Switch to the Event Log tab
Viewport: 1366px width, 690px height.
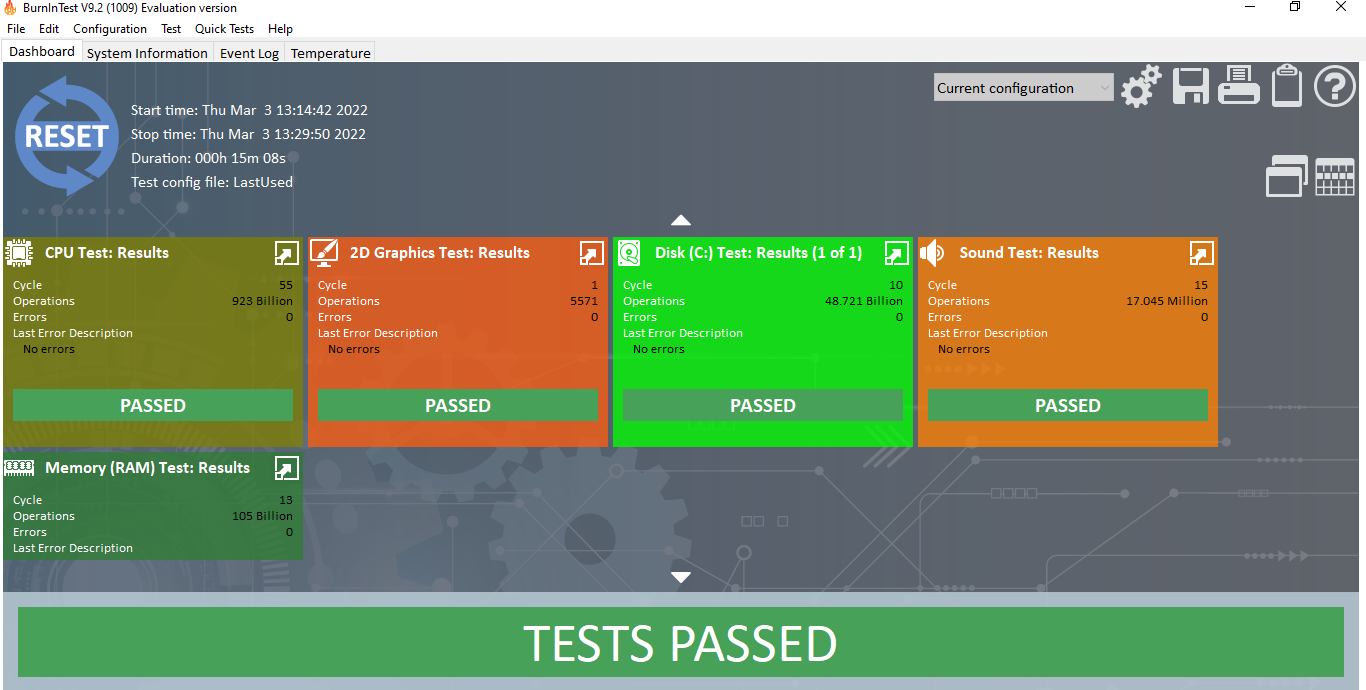coord(249,53)
